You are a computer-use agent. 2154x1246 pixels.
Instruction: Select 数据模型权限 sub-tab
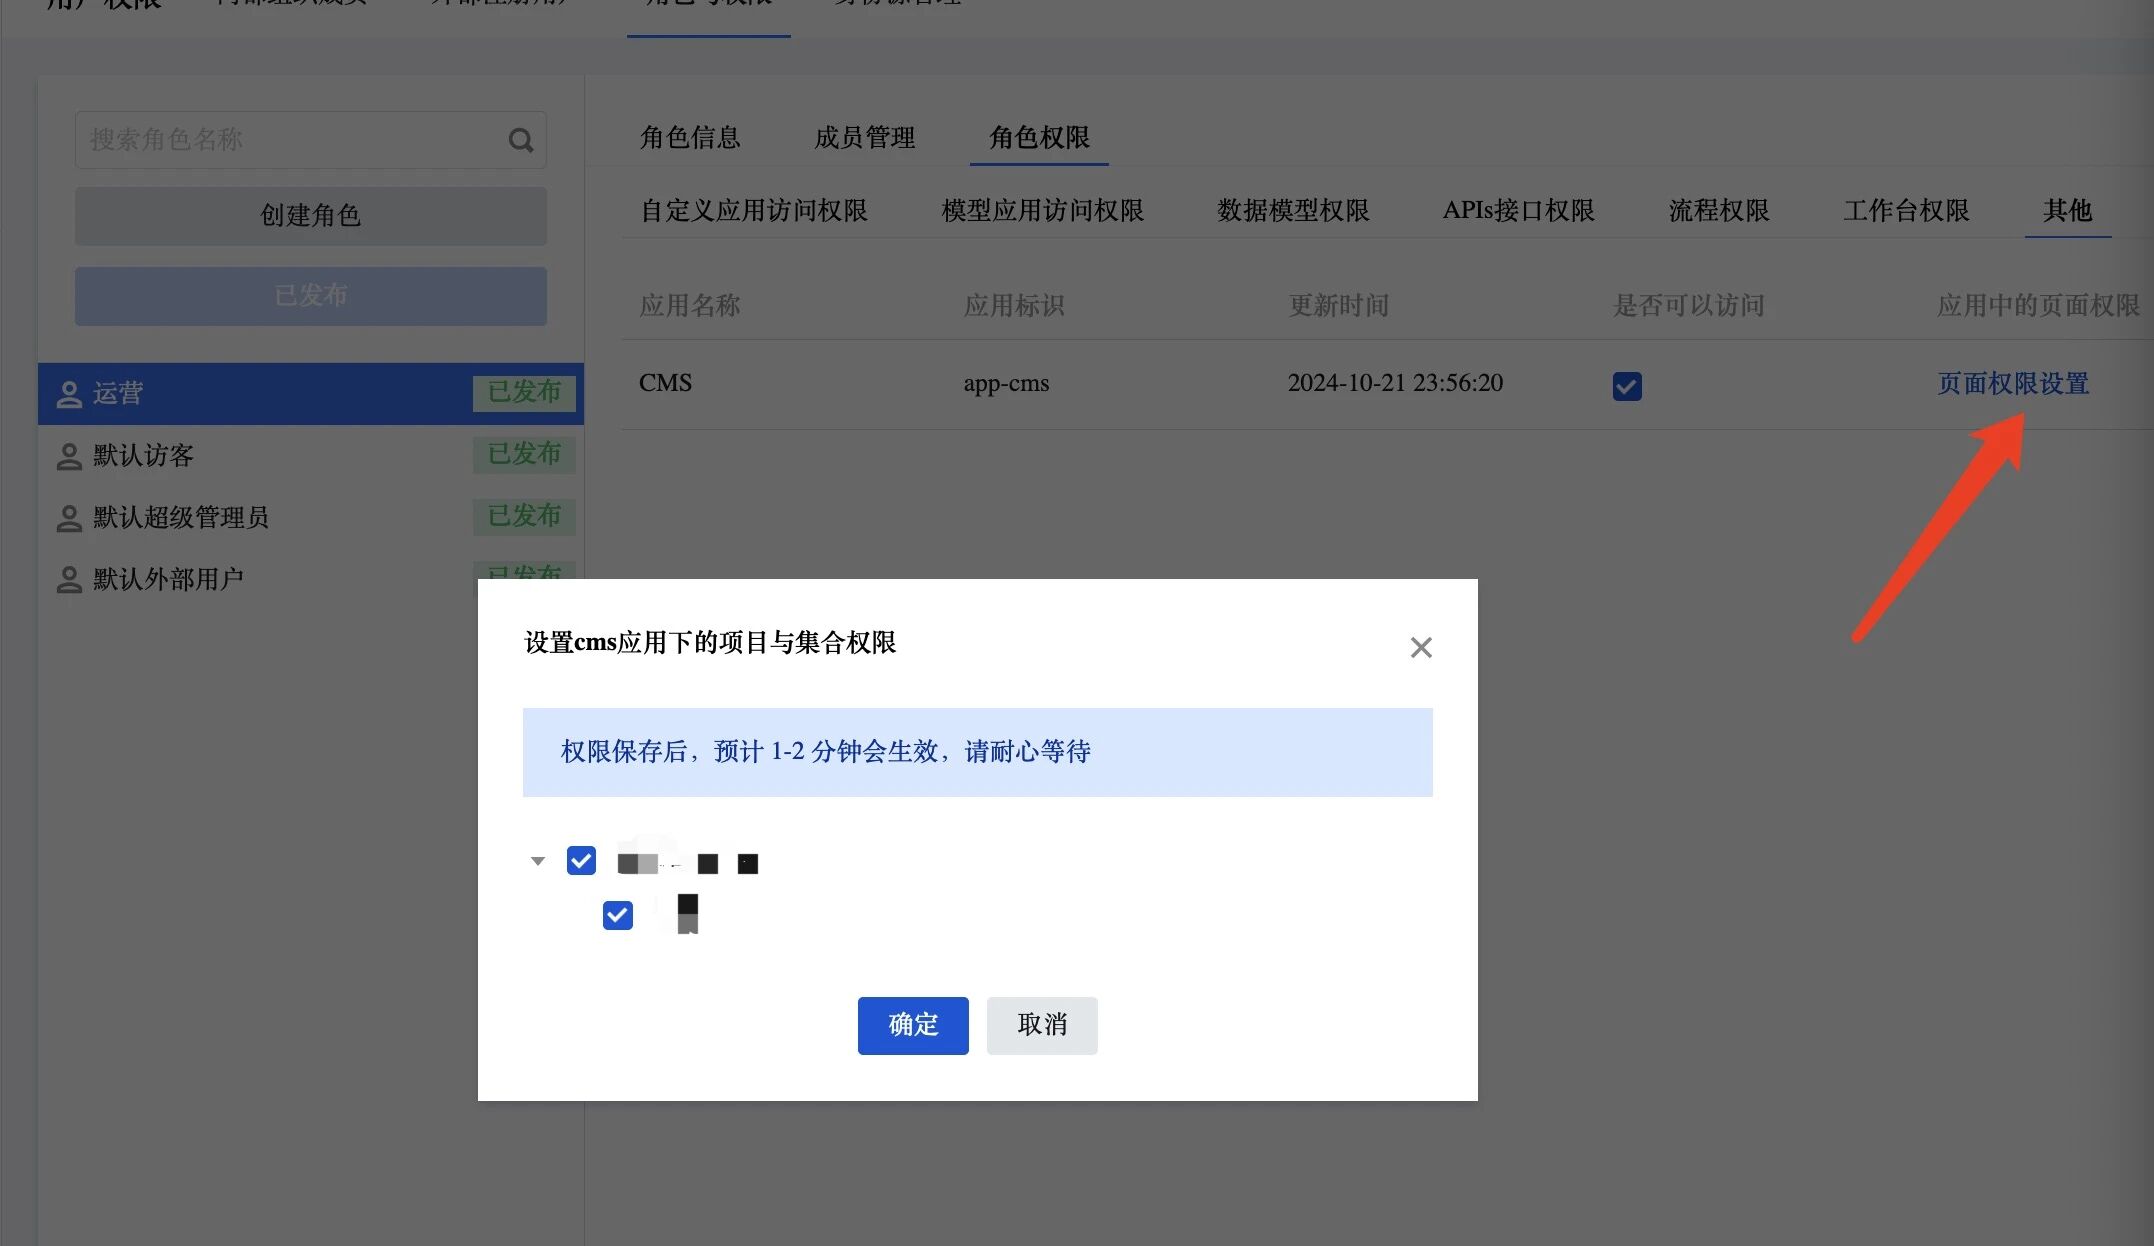click(1293, 210)
